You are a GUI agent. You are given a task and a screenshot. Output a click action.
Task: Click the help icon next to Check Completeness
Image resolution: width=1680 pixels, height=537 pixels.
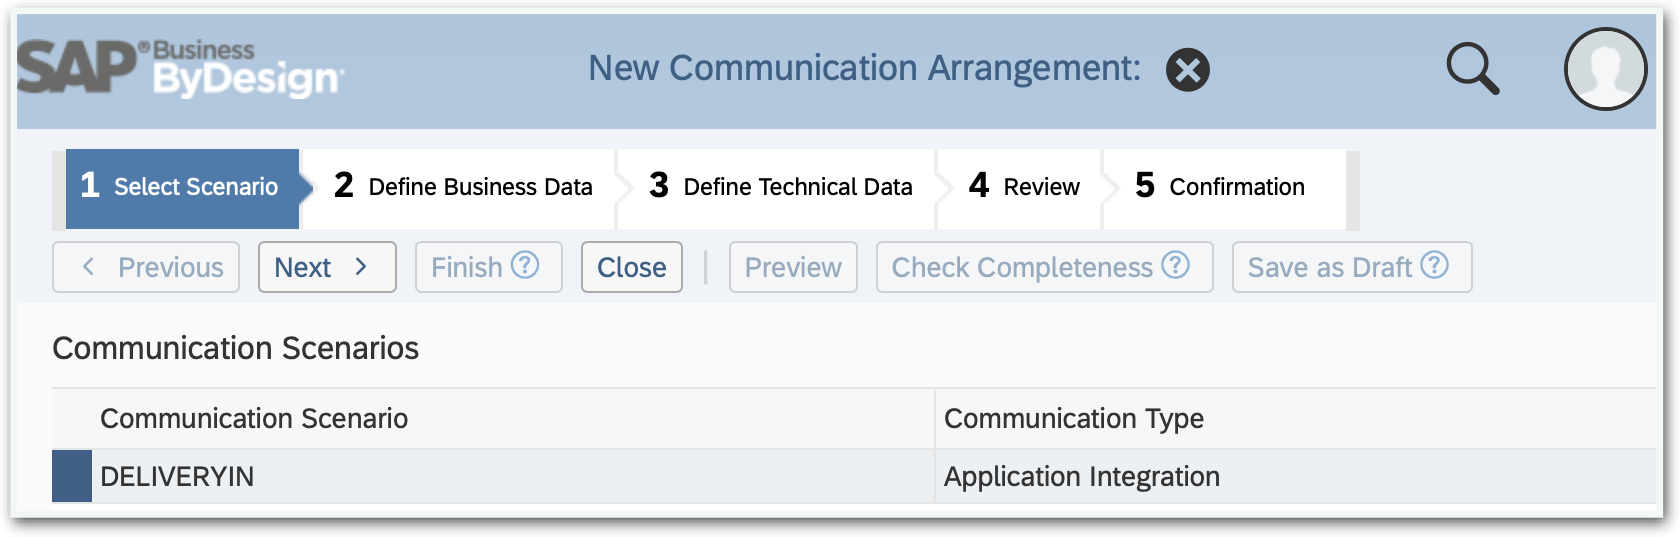point(1176,265)
